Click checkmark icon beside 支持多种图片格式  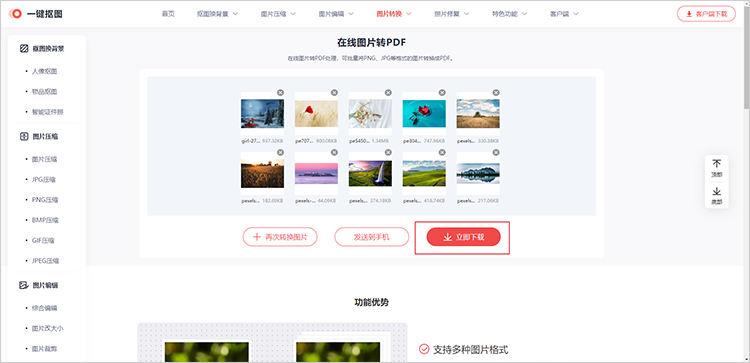[x=424, y=349]
